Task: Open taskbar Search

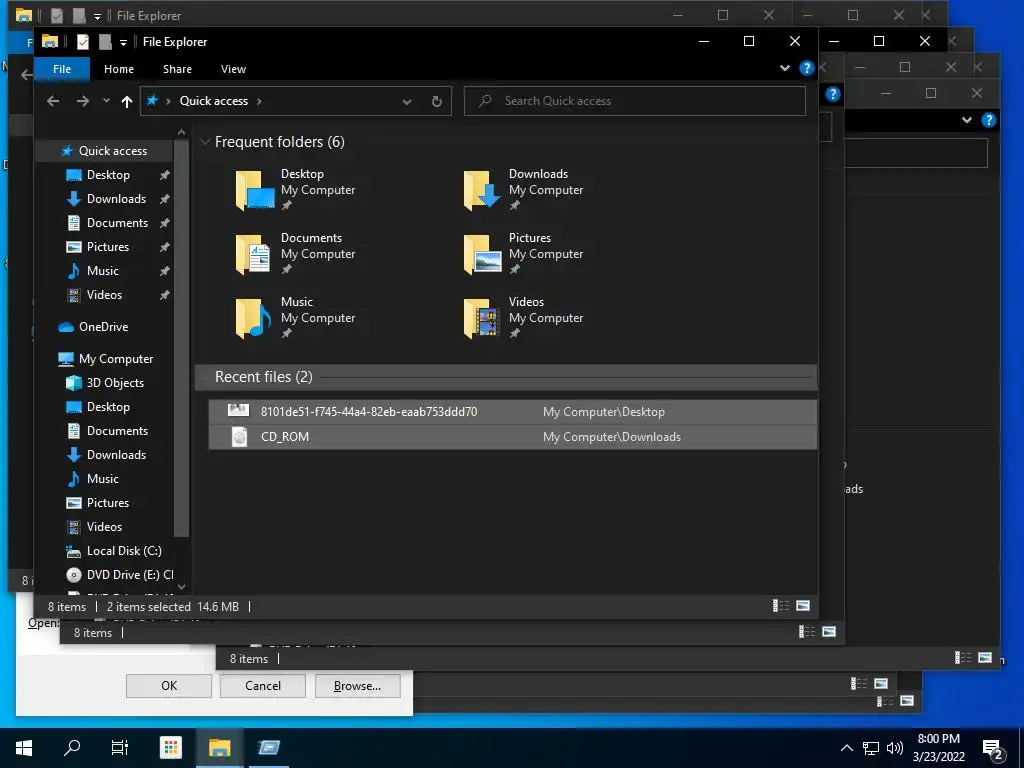Action: point(72,748)
